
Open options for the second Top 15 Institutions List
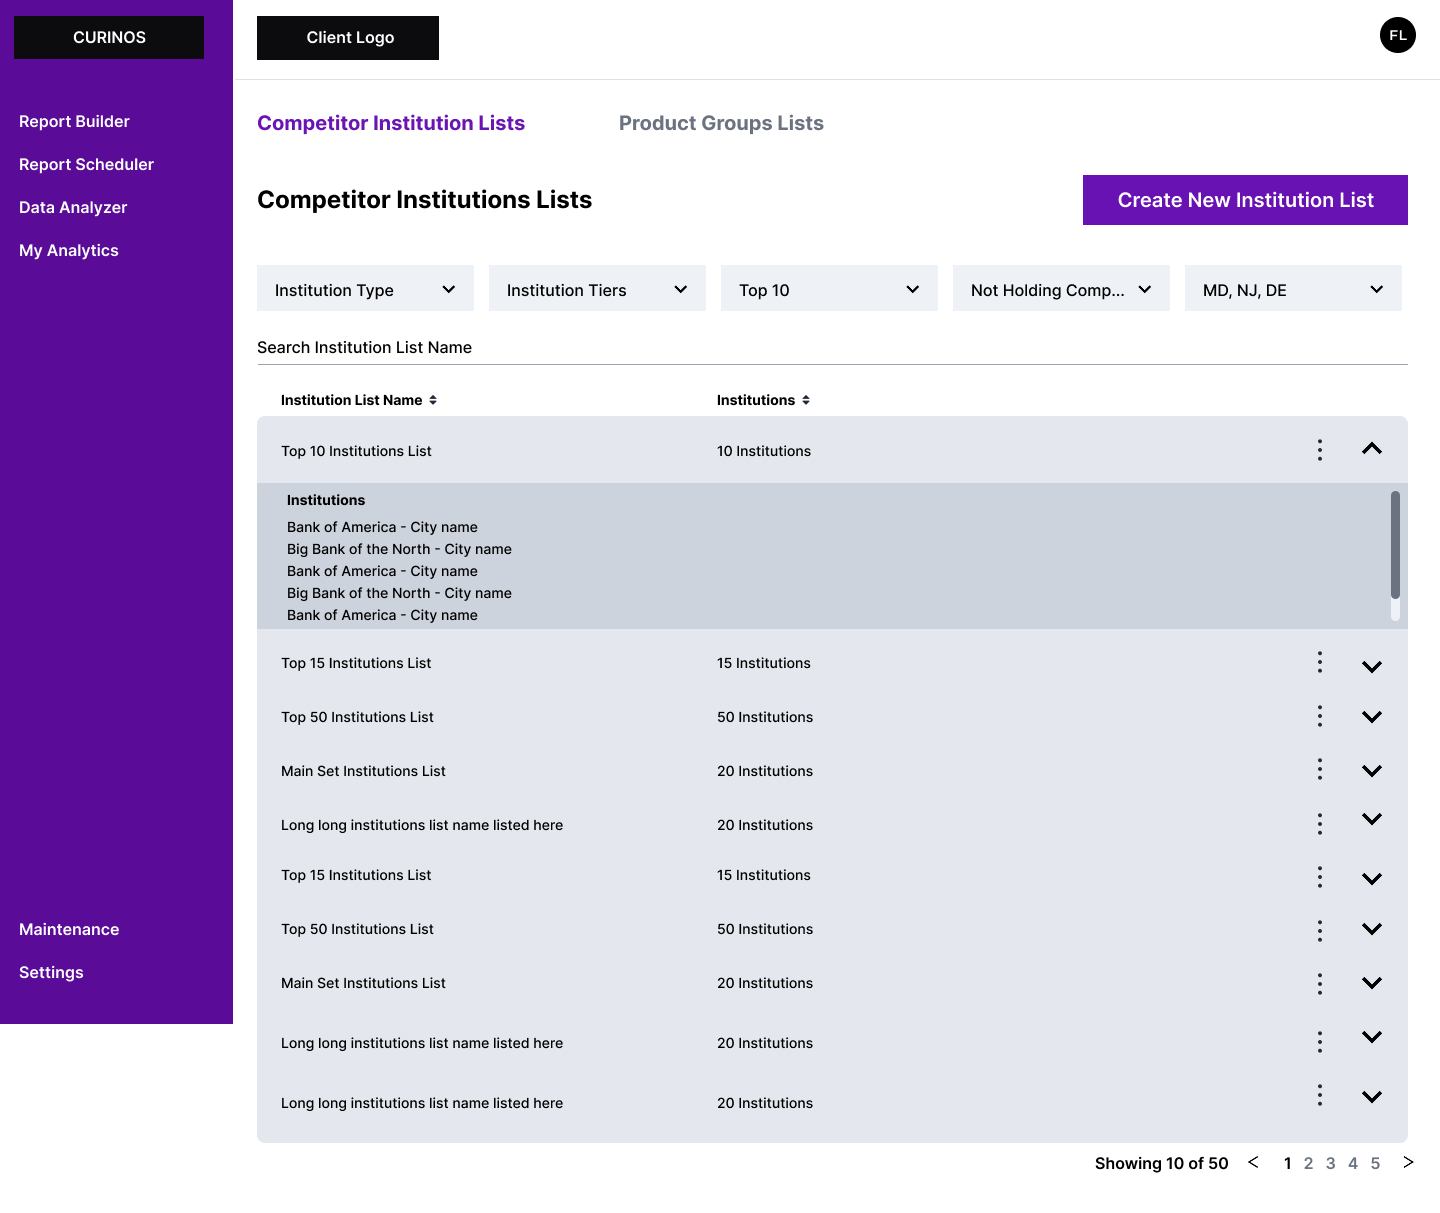pyautogui.click(x=1320, y=877)
